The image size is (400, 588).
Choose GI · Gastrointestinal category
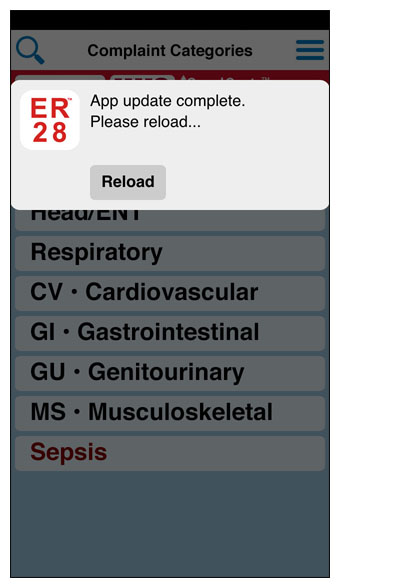[170, 333]
